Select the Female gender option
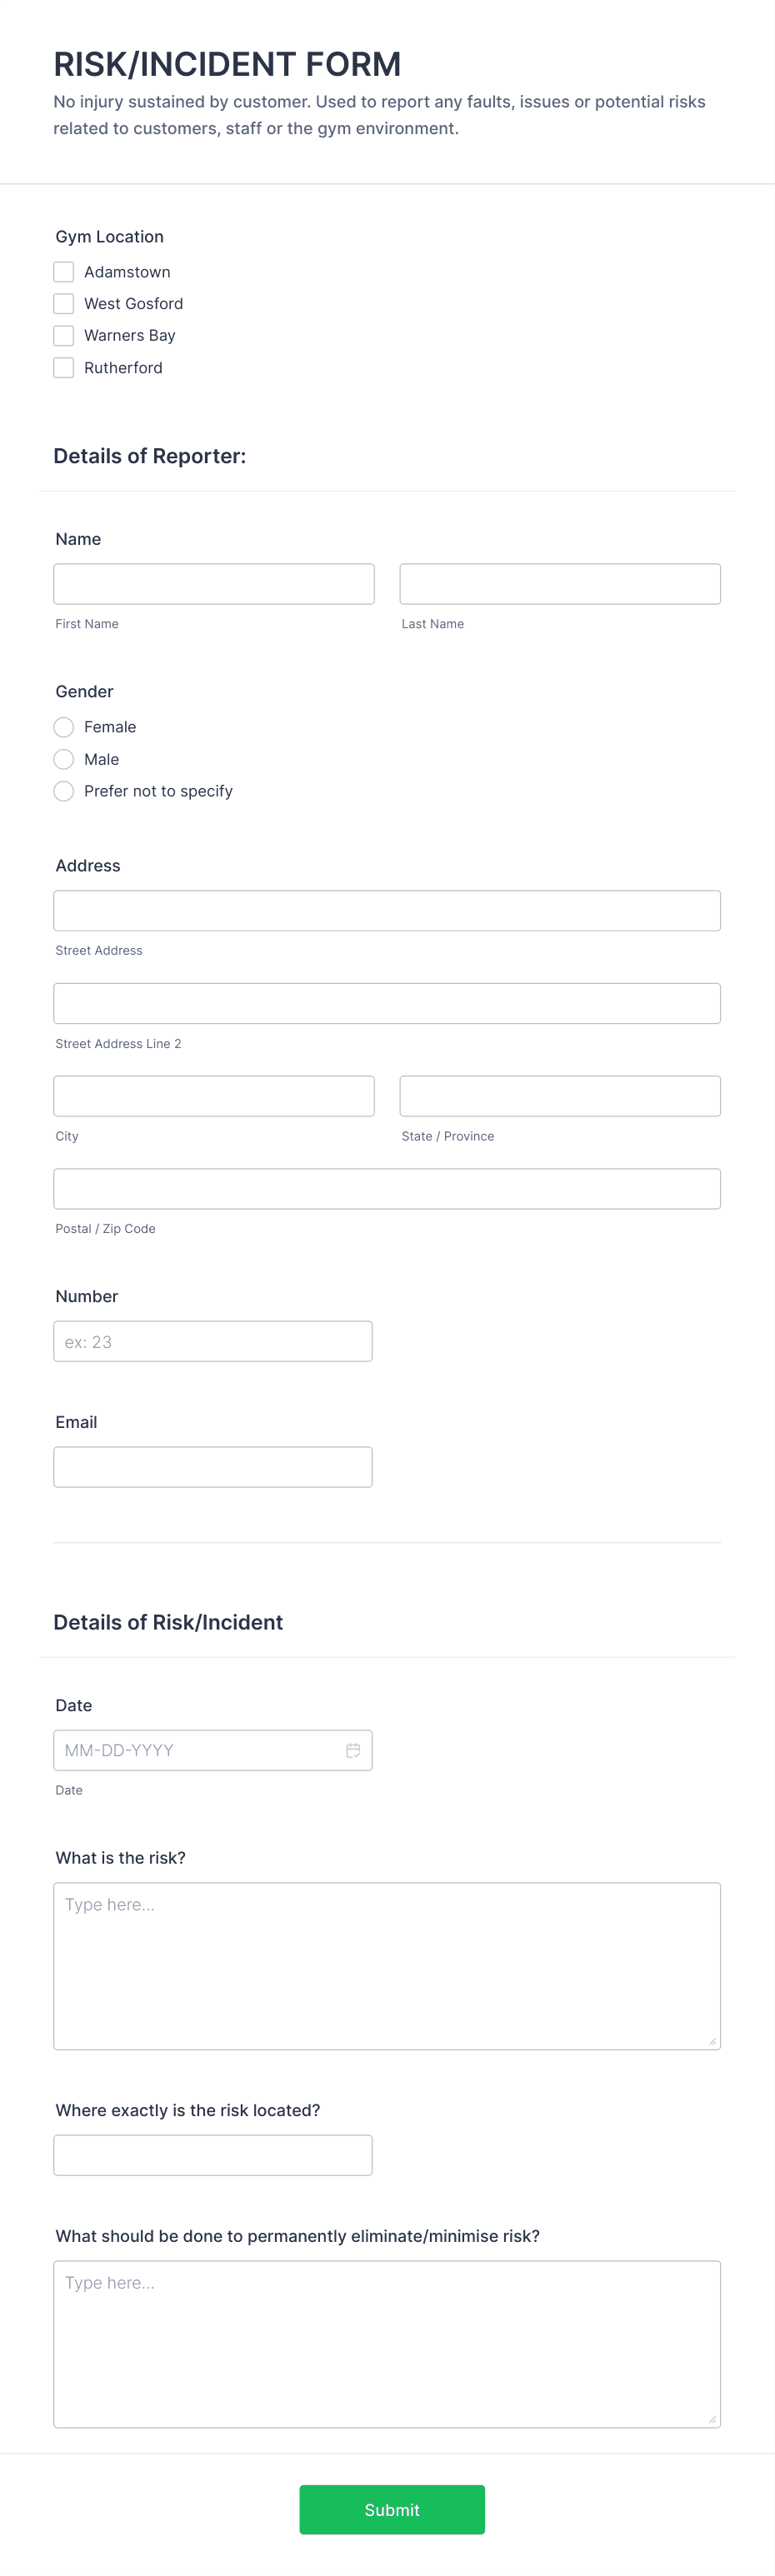Image resolution: width=775 pixels, height=2576 pixels. [63, 727]
